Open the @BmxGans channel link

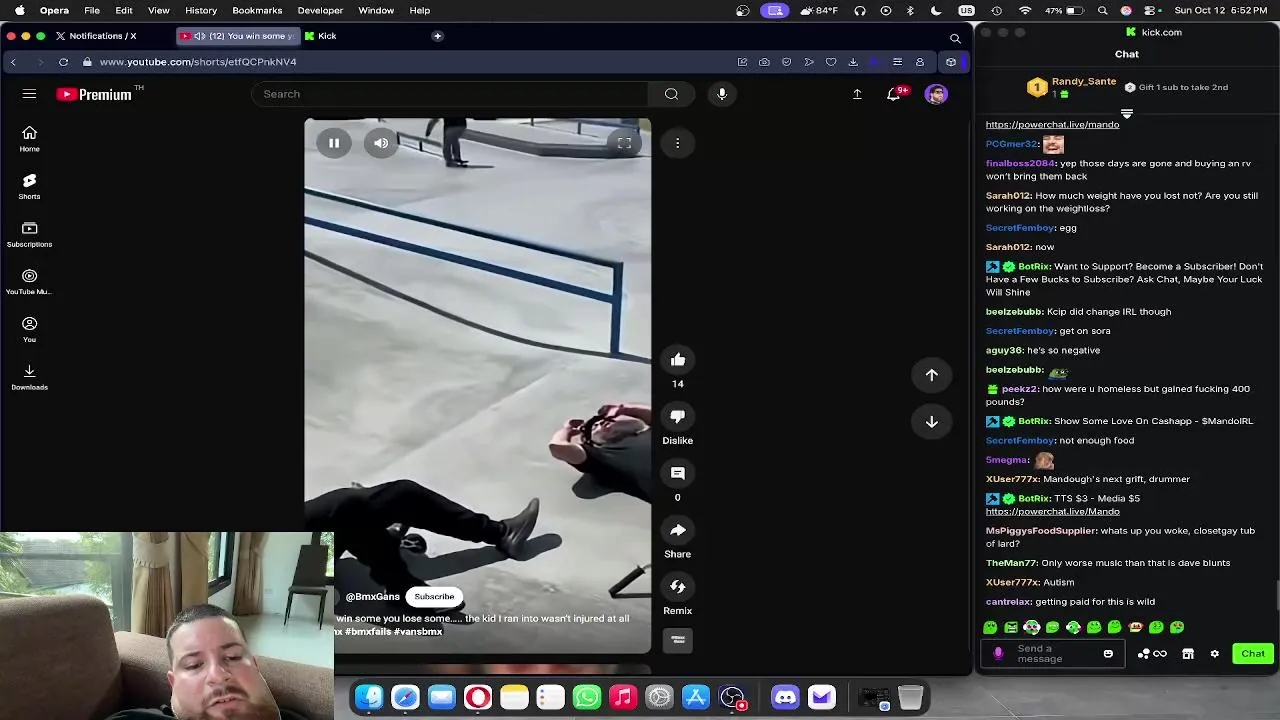tap(373, 597)
